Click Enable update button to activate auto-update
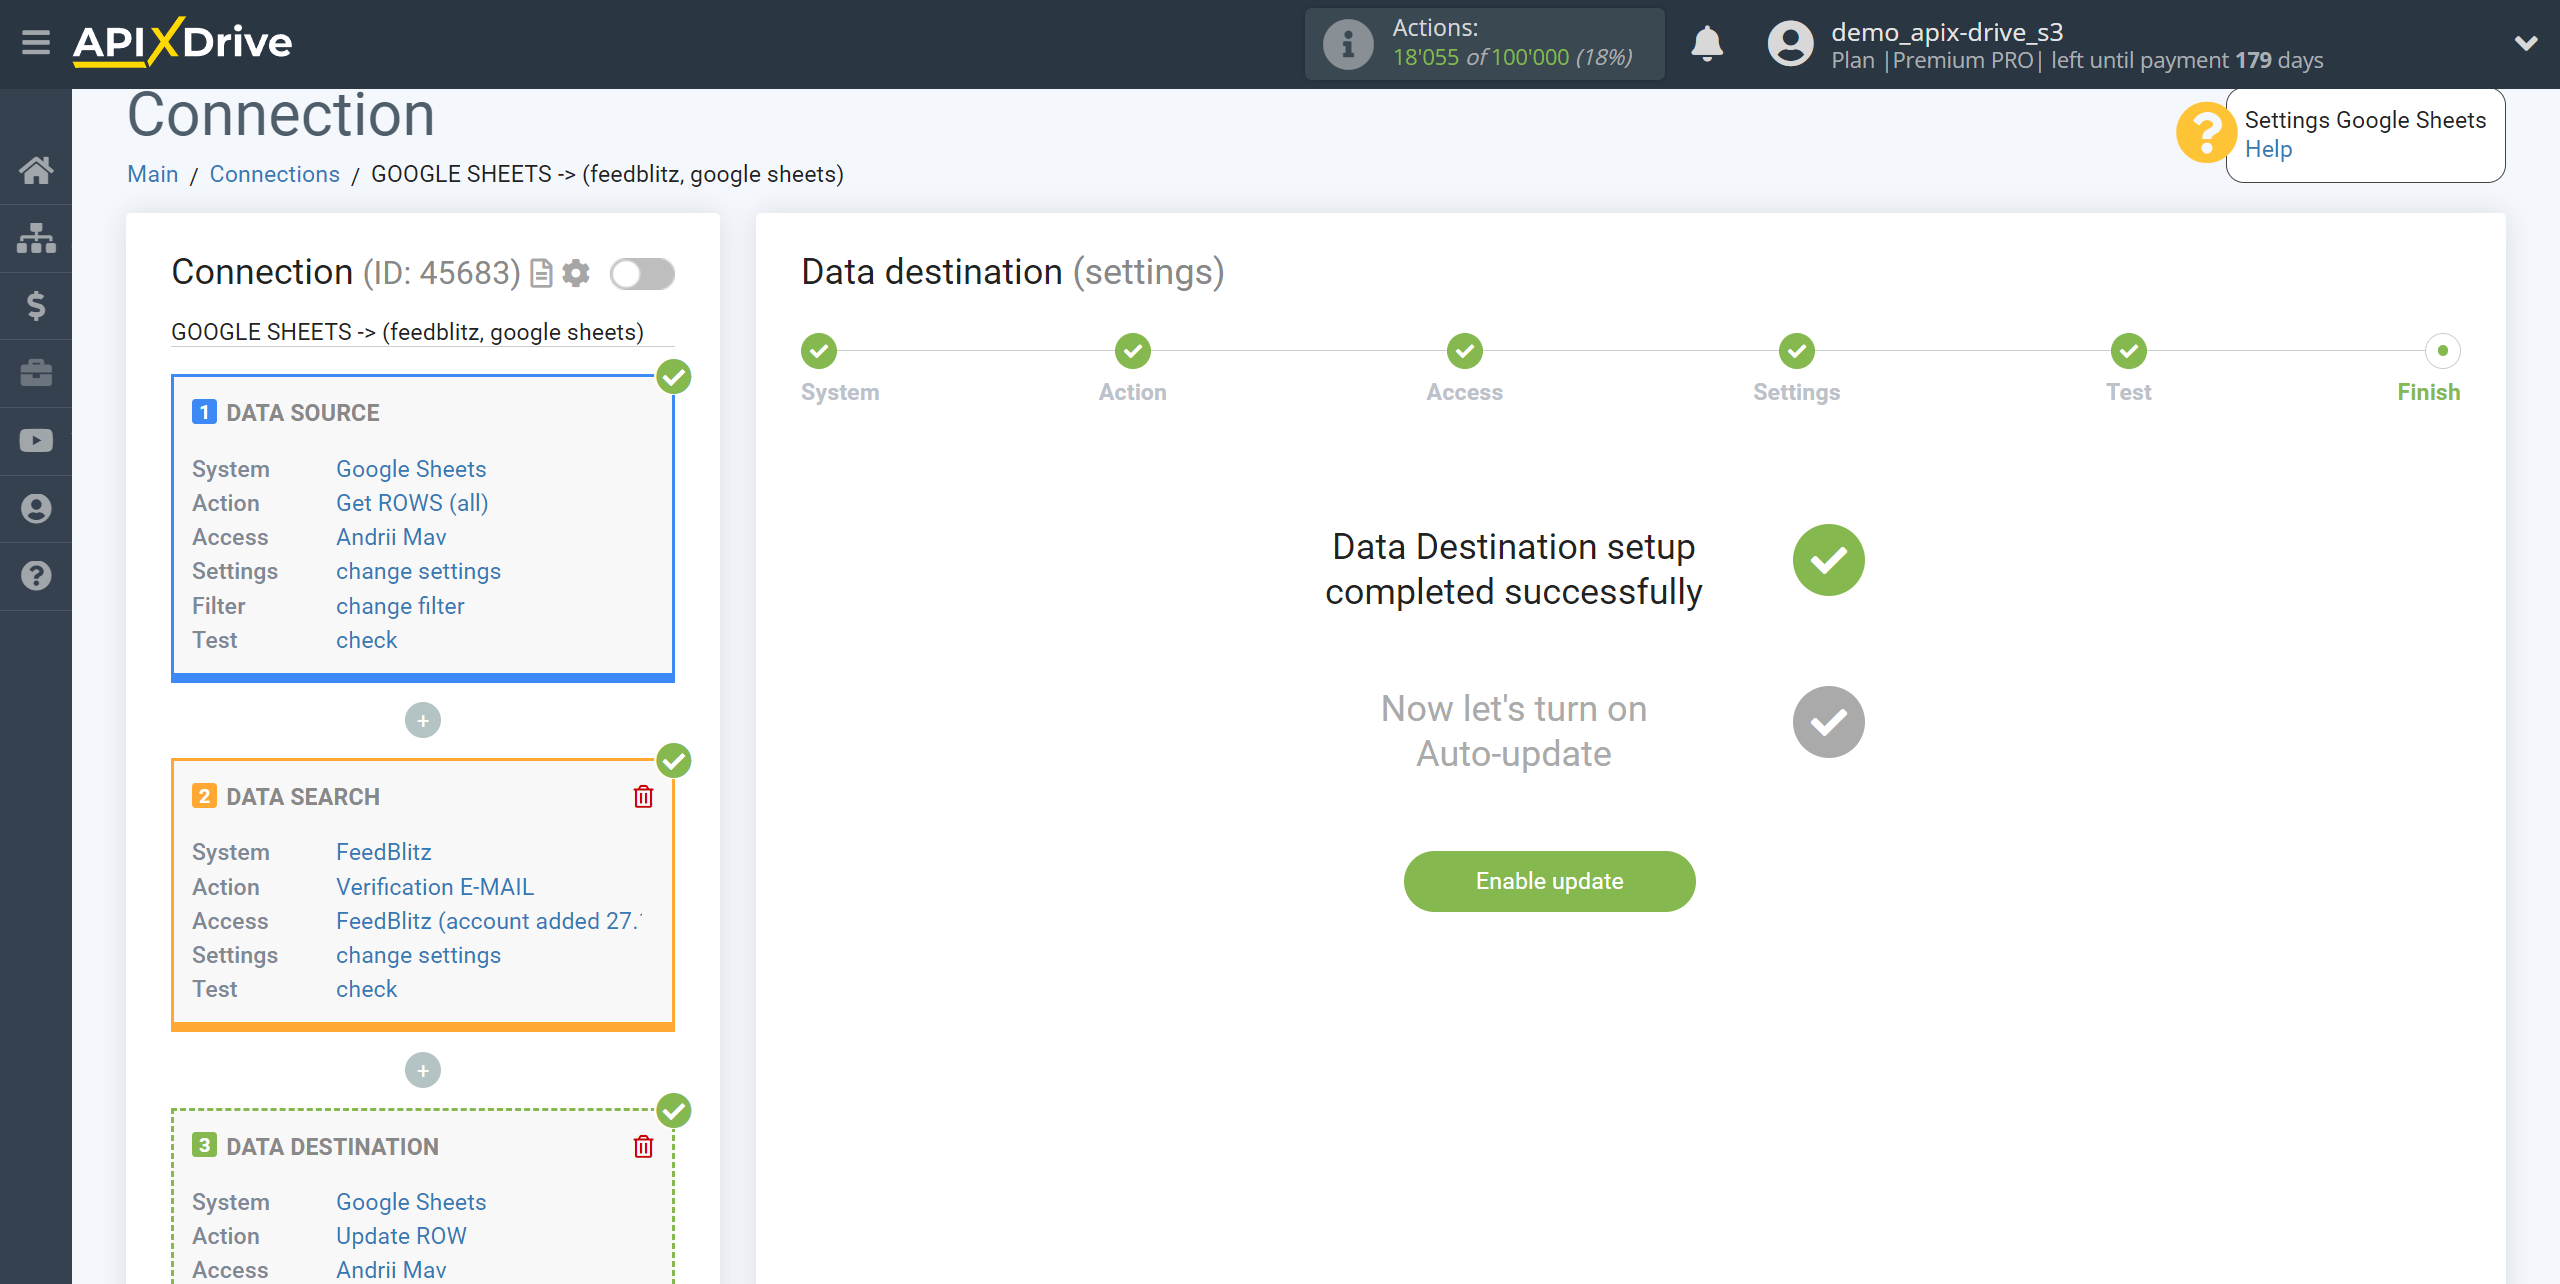Screen dimensions: 2560x1284 [x=1548, y=881]
